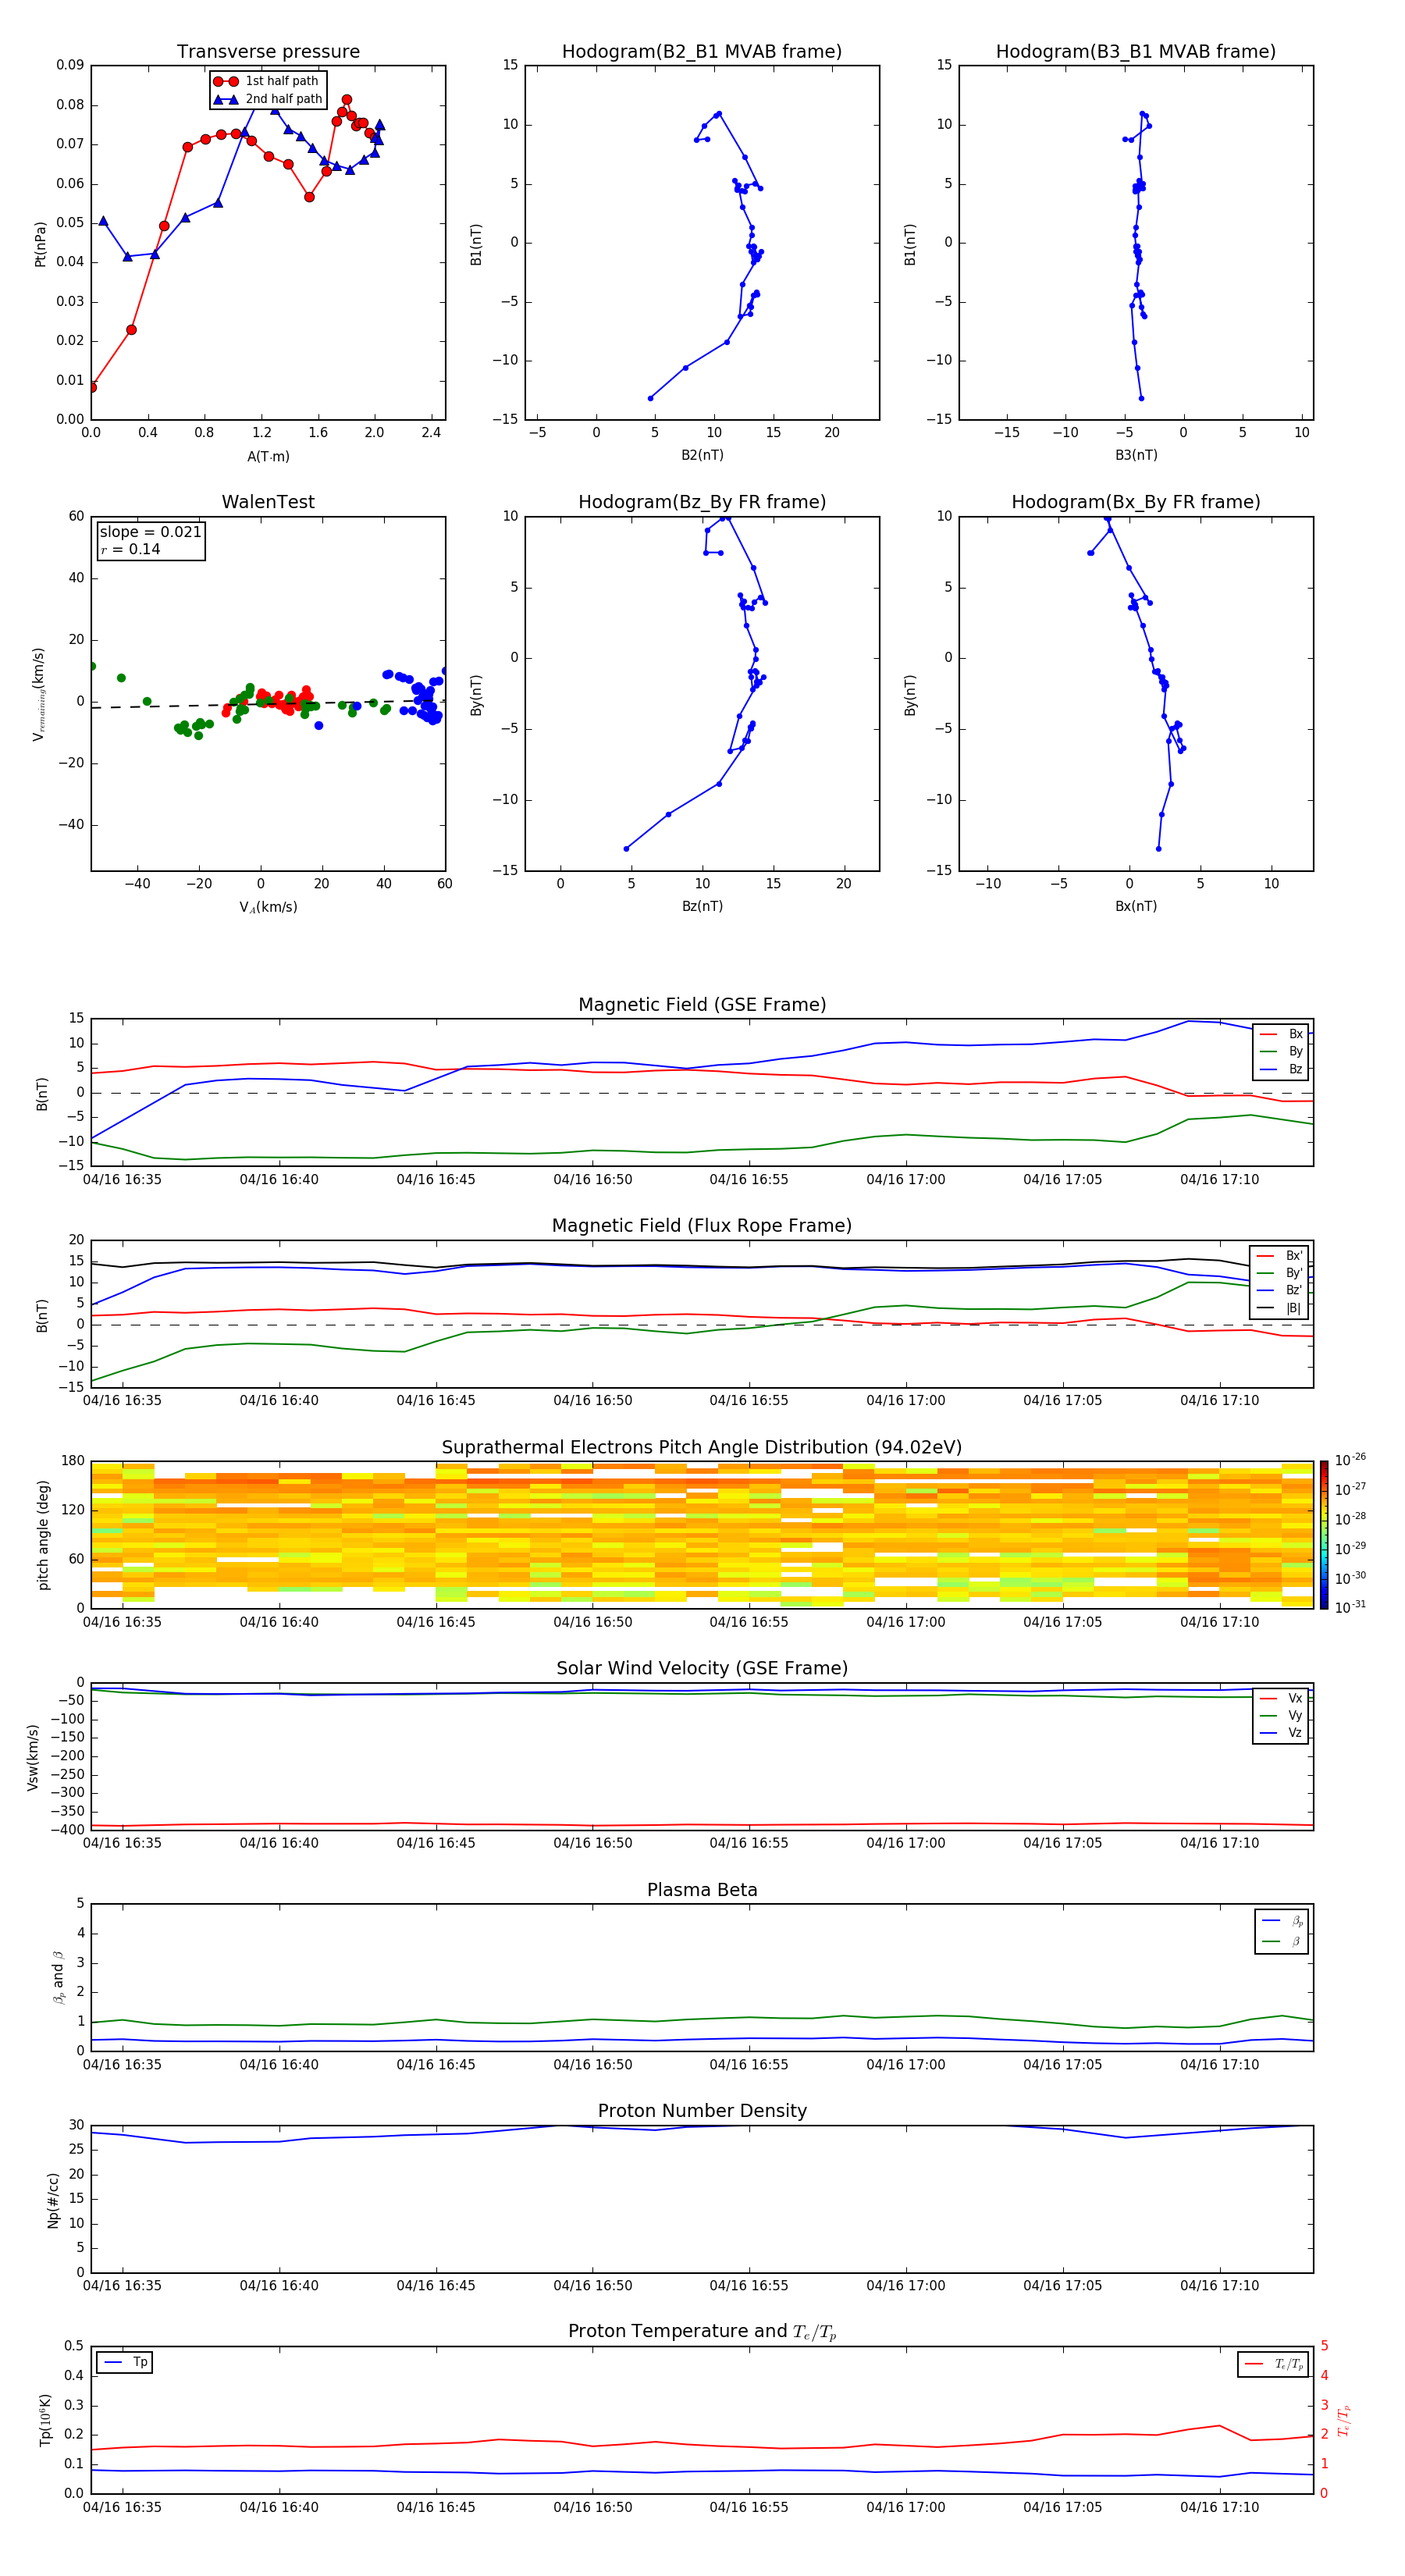The image size is (1405, 2576).
Task: Click the Proton Number Density title
Action: [x=702, y=2111]
